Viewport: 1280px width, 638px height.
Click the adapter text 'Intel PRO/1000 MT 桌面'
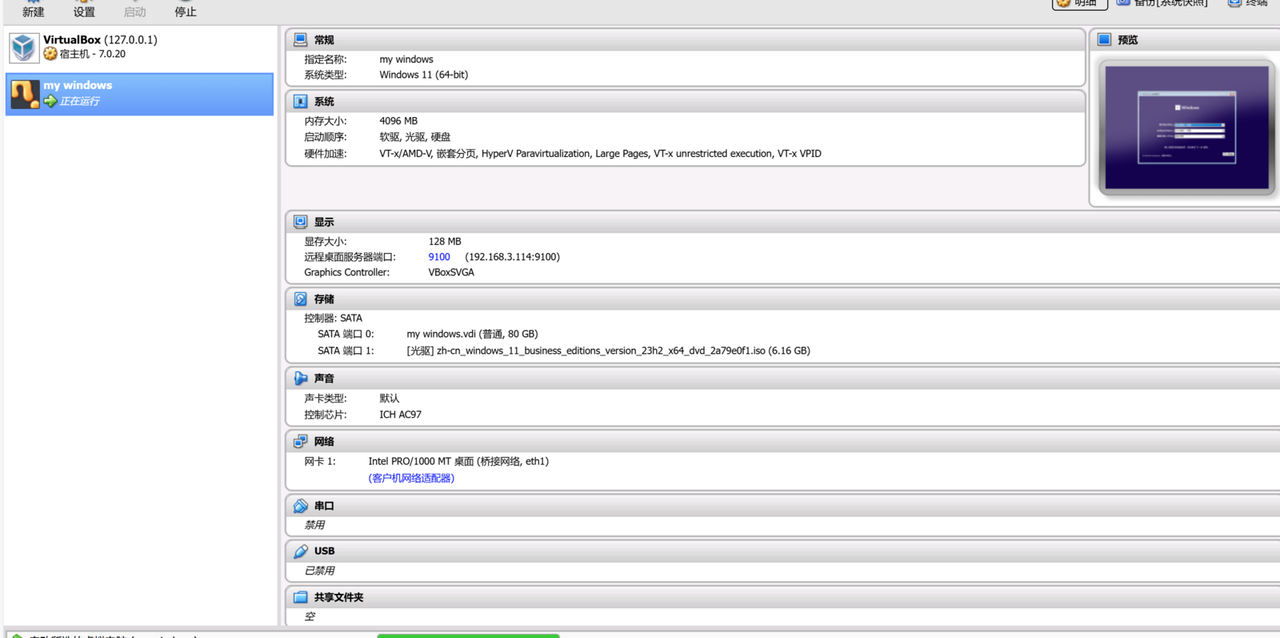(x=421, y=461)
